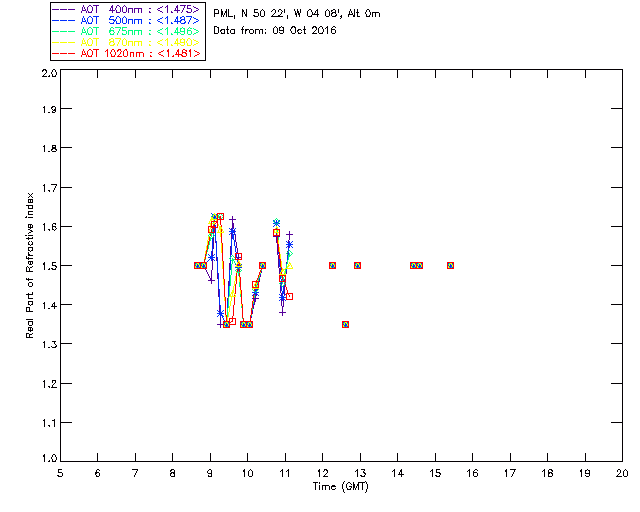
Task: Click the red square marker at 1.42 near 11
Action: (x=289, y=296)
